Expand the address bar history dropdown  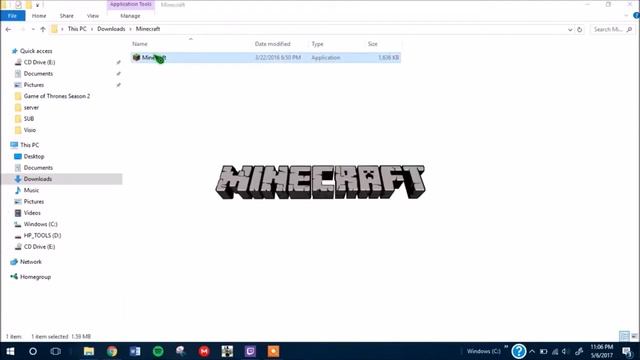click(x=570, y=29)
